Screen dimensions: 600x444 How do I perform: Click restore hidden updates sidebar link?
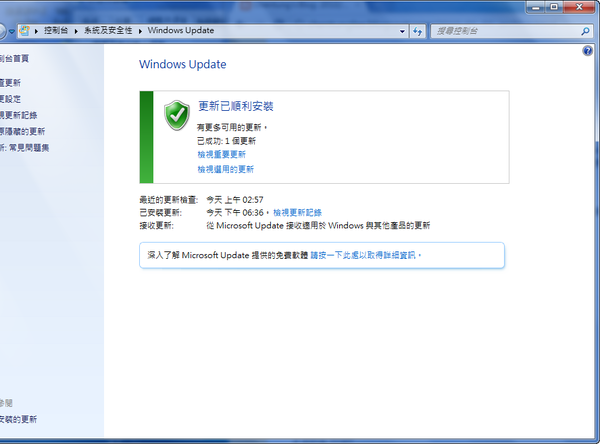pyautogui.click(x=23, y=132)
